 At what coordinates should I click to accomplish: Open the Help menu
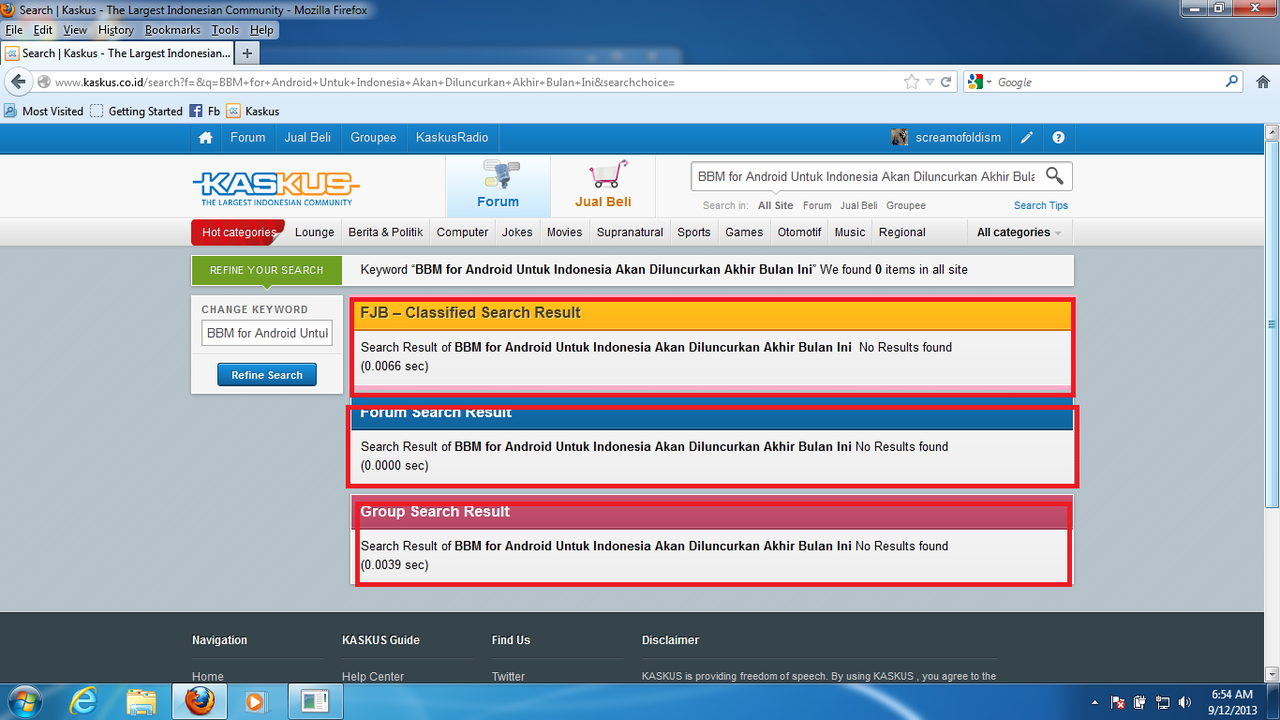click(x=261, y=30)
